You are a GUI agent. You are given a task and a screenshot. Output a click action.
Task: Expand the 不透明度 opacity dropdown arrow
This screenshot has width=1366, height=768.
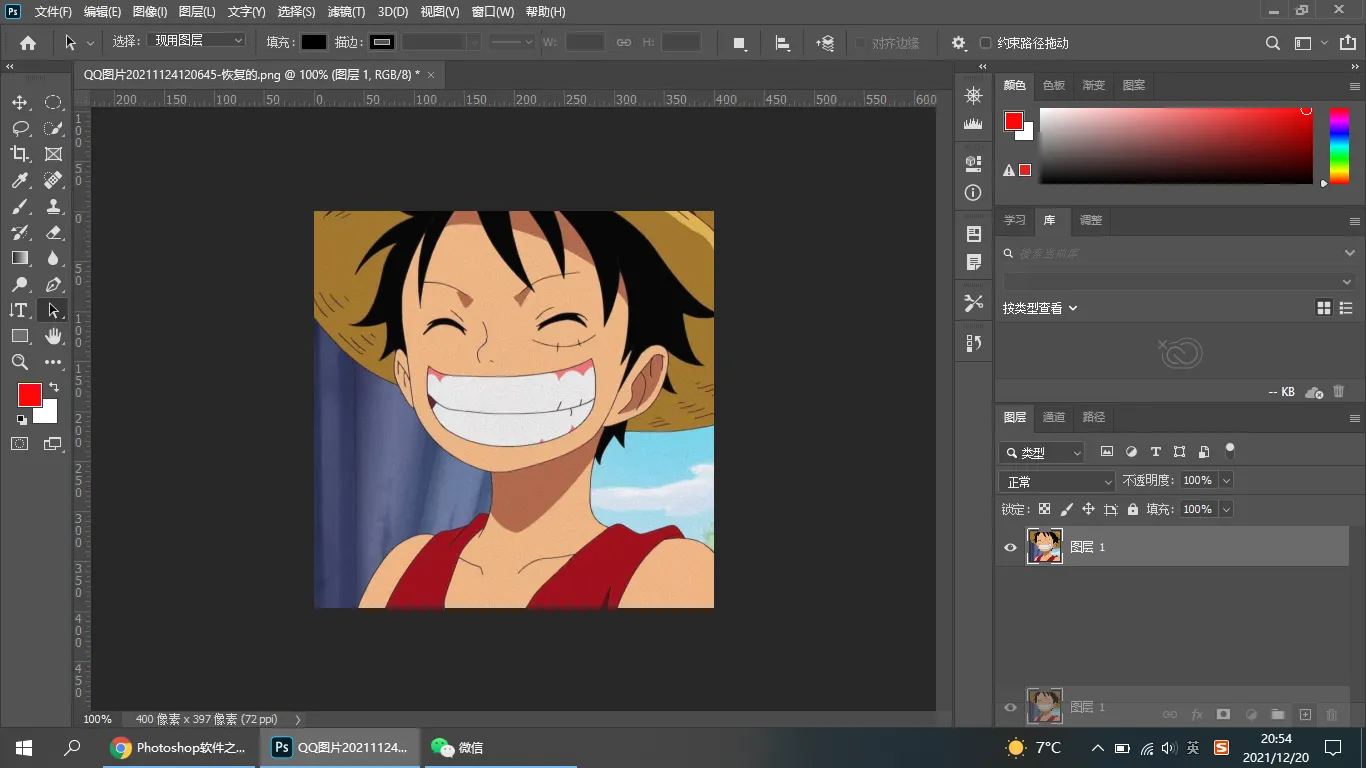1226,481
